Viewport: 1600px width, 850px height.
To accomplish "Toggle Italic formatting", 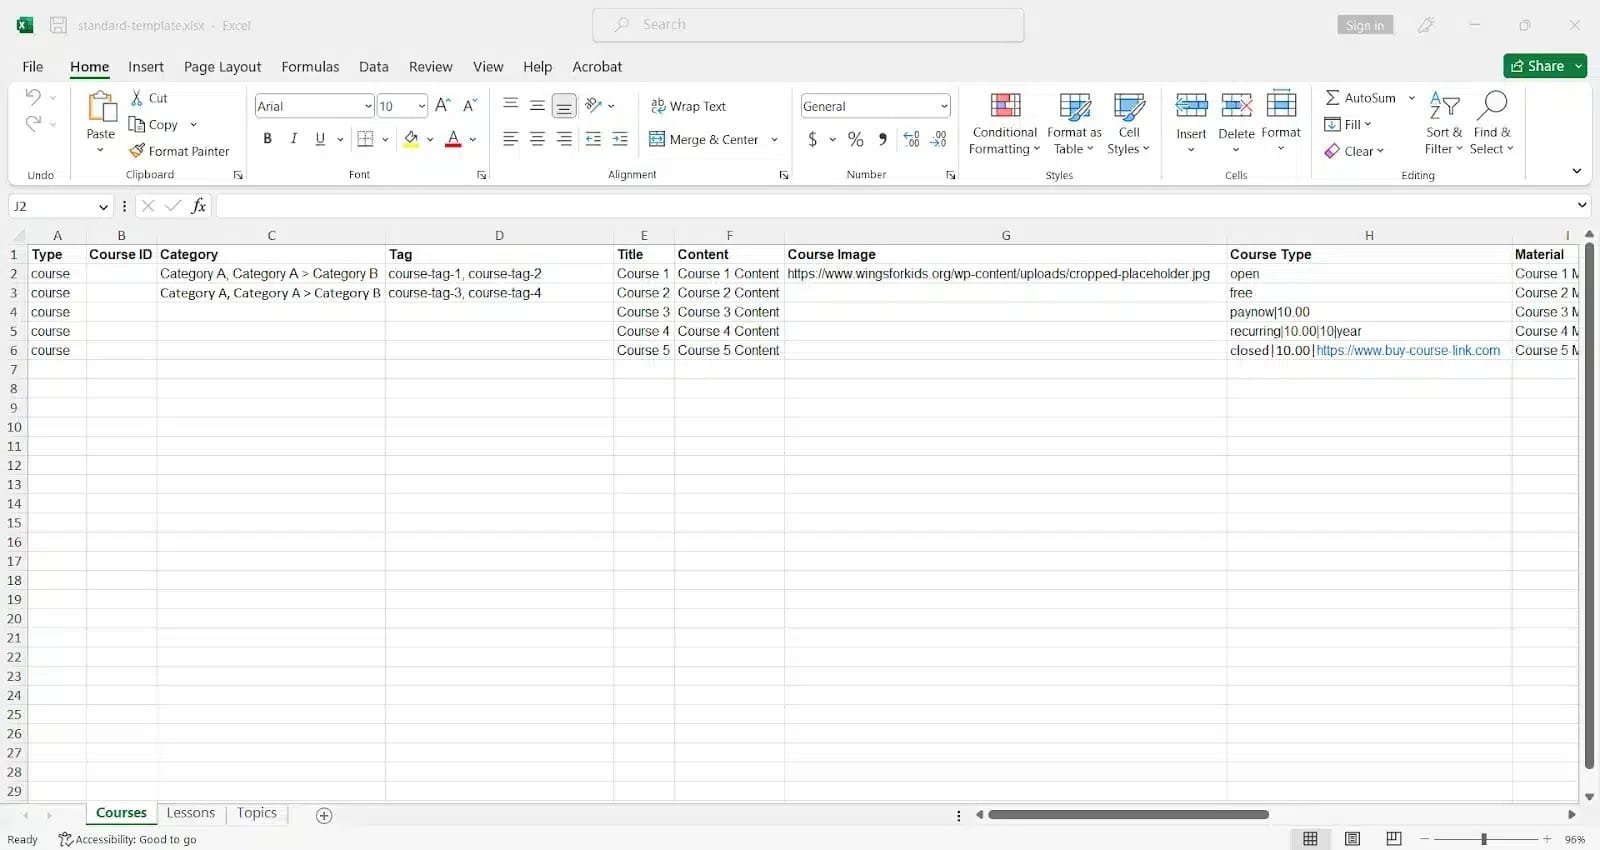I will (x=294, y=139).
